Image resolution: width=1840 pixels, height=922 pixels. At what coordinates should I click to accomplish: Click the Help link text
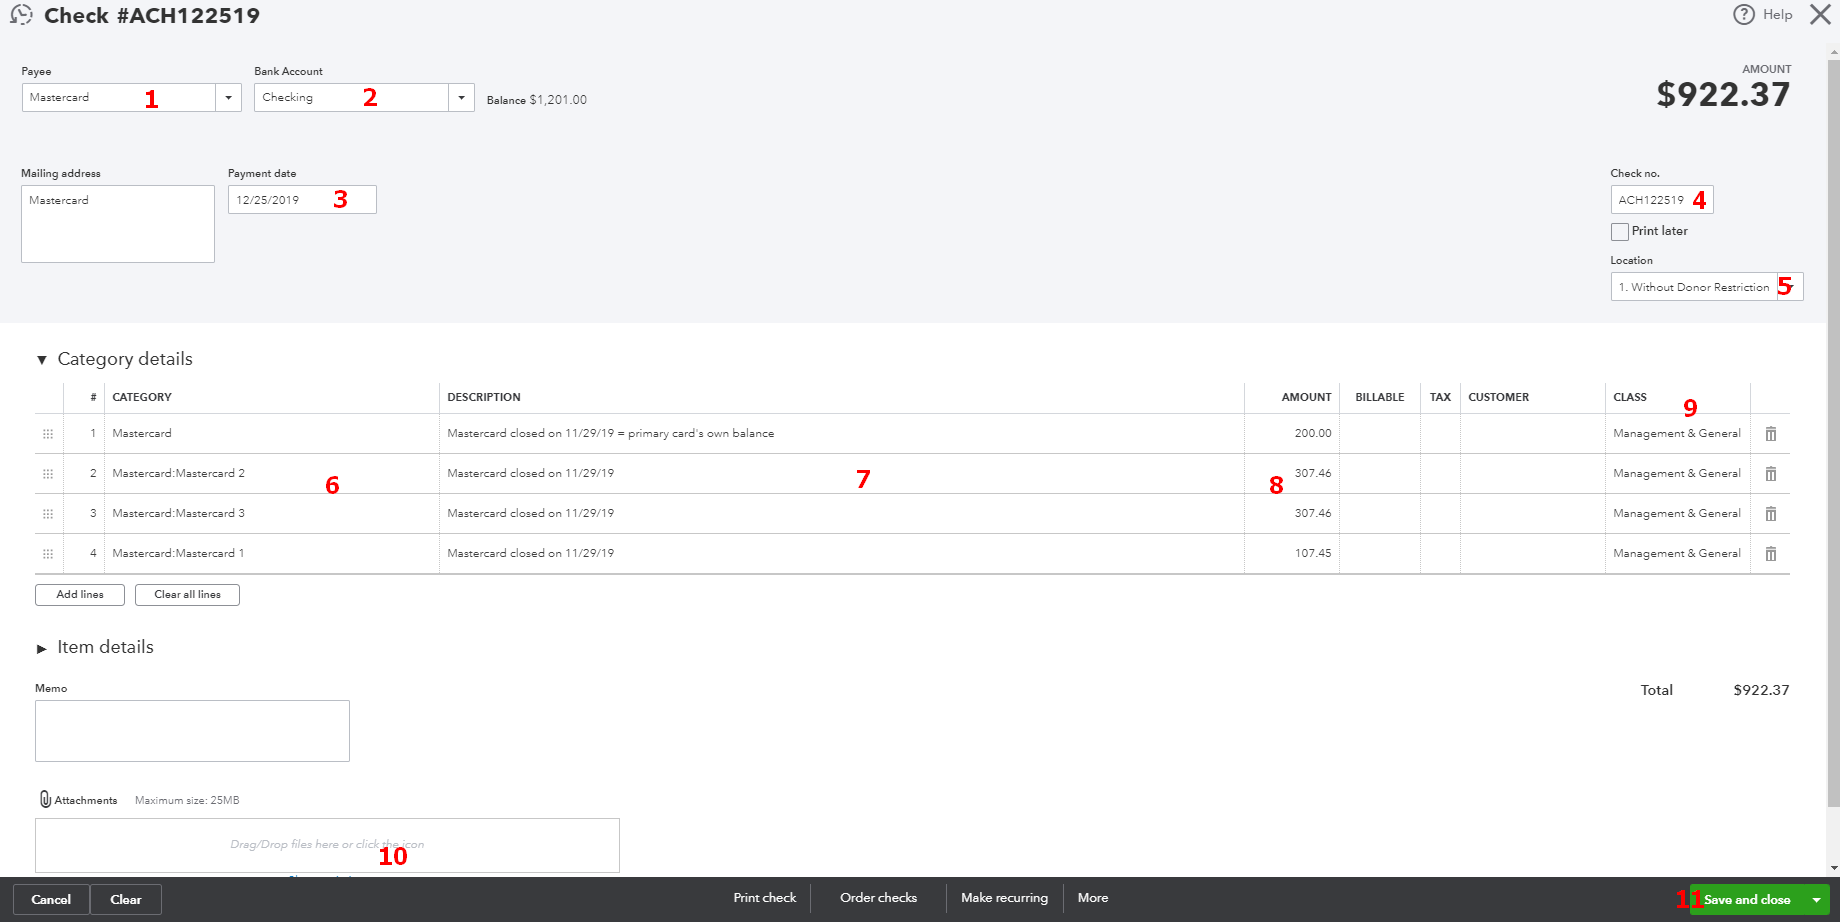click(1777, 14)
